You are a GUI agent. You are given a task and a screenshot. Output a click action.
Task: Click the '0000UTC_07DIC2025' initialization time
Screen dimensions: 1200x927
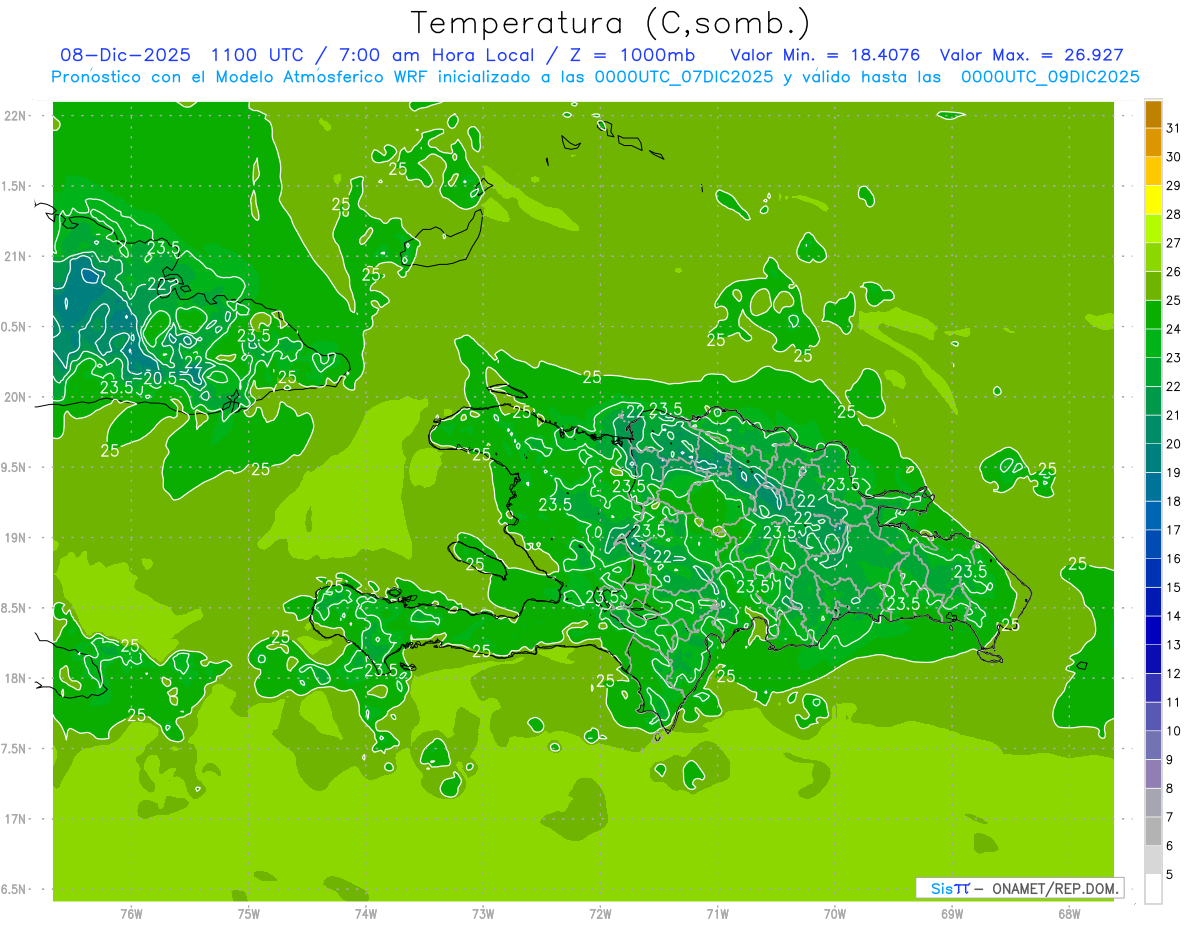[x=683, y=77]
